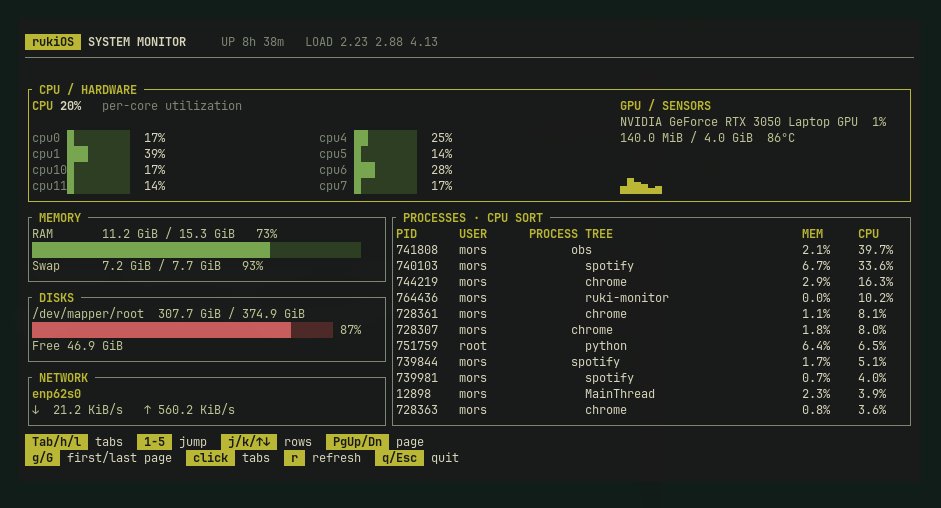This screenshot has height=508, width=941.
Task: Click the Swap 7.2 GiB / 7.7 GiB line
Action: [148, 265]
